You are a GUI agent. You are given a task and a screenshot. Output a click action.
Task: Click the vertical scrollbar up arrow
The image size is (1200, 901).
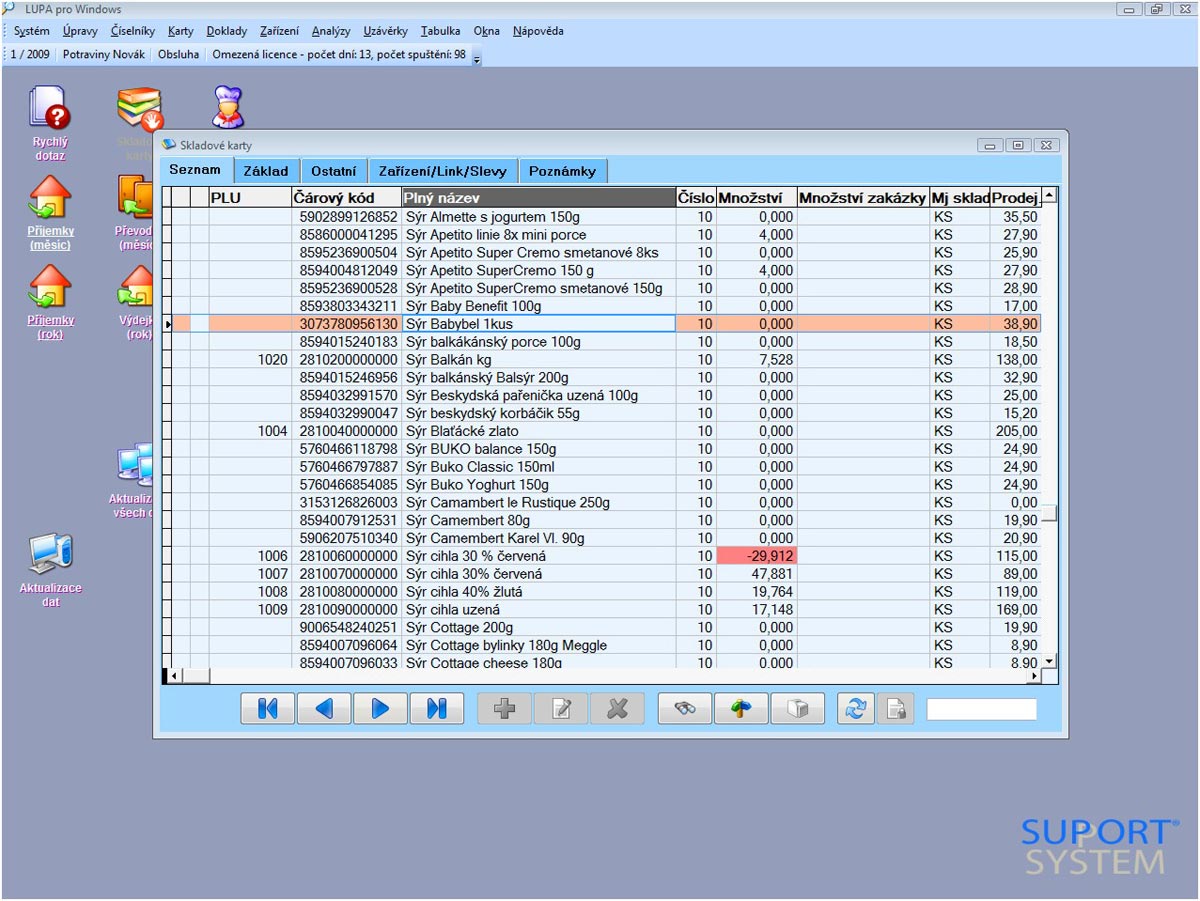click(x=1049, y=196)
